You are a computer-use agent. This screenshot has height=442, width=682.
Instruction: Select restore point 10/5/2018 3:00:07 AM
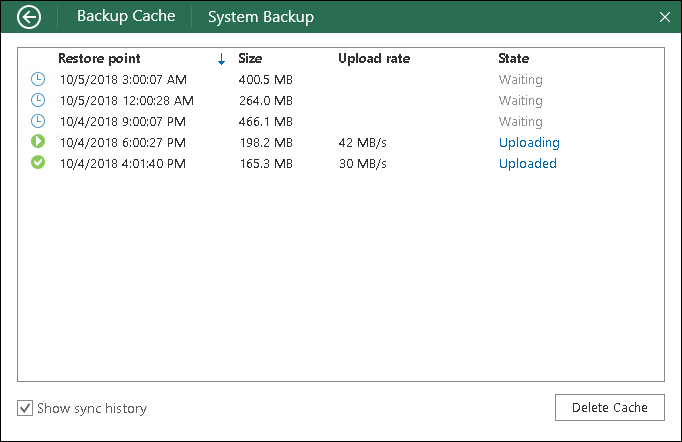(123, 80)
